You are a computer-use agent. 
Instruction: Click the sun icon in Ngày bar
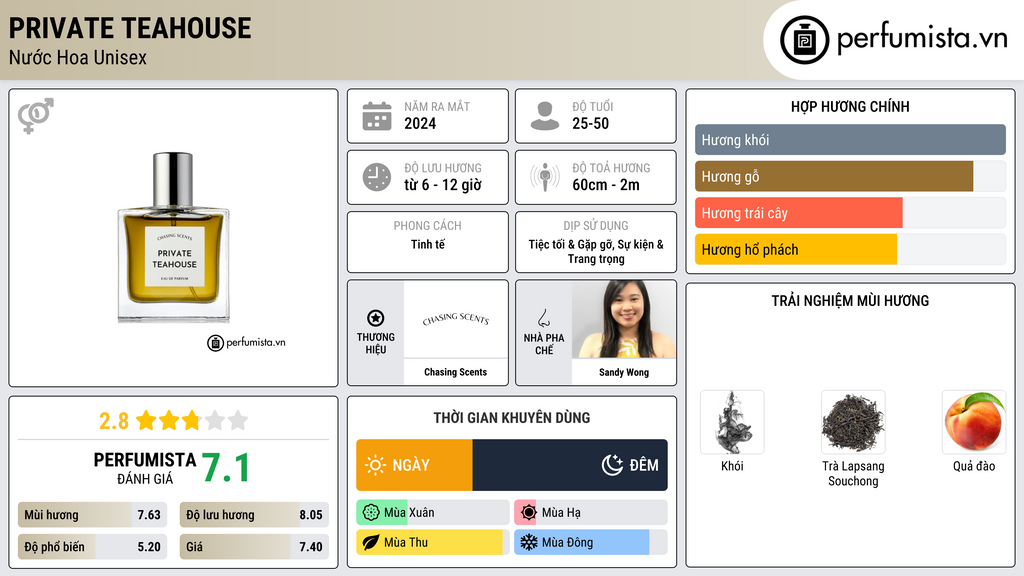click(x=376, y=465)
